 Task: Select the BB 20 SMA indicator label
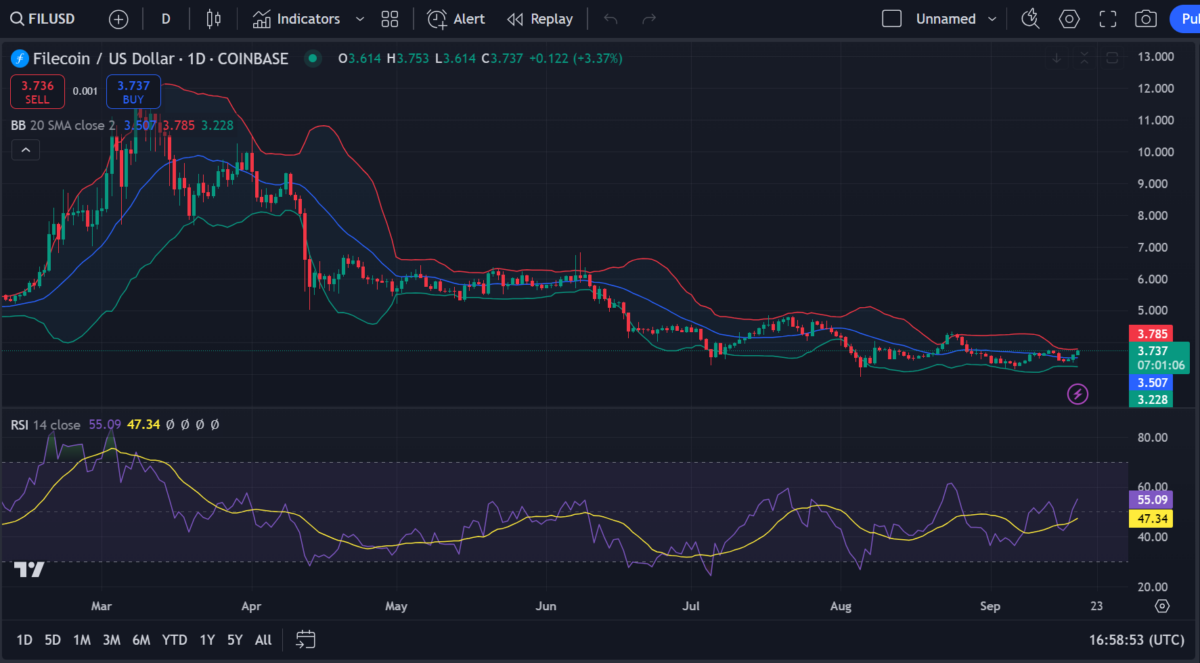(64, 125)
